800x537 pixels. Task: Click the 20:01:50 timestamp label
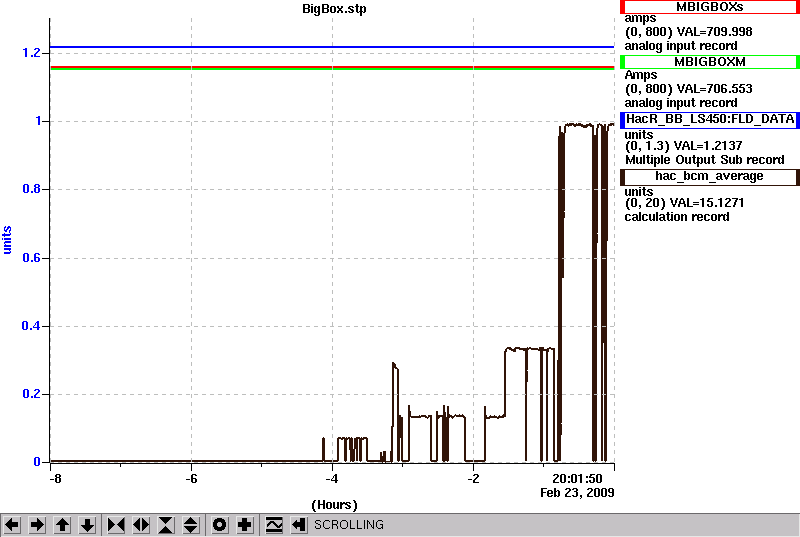click(577, 479)
